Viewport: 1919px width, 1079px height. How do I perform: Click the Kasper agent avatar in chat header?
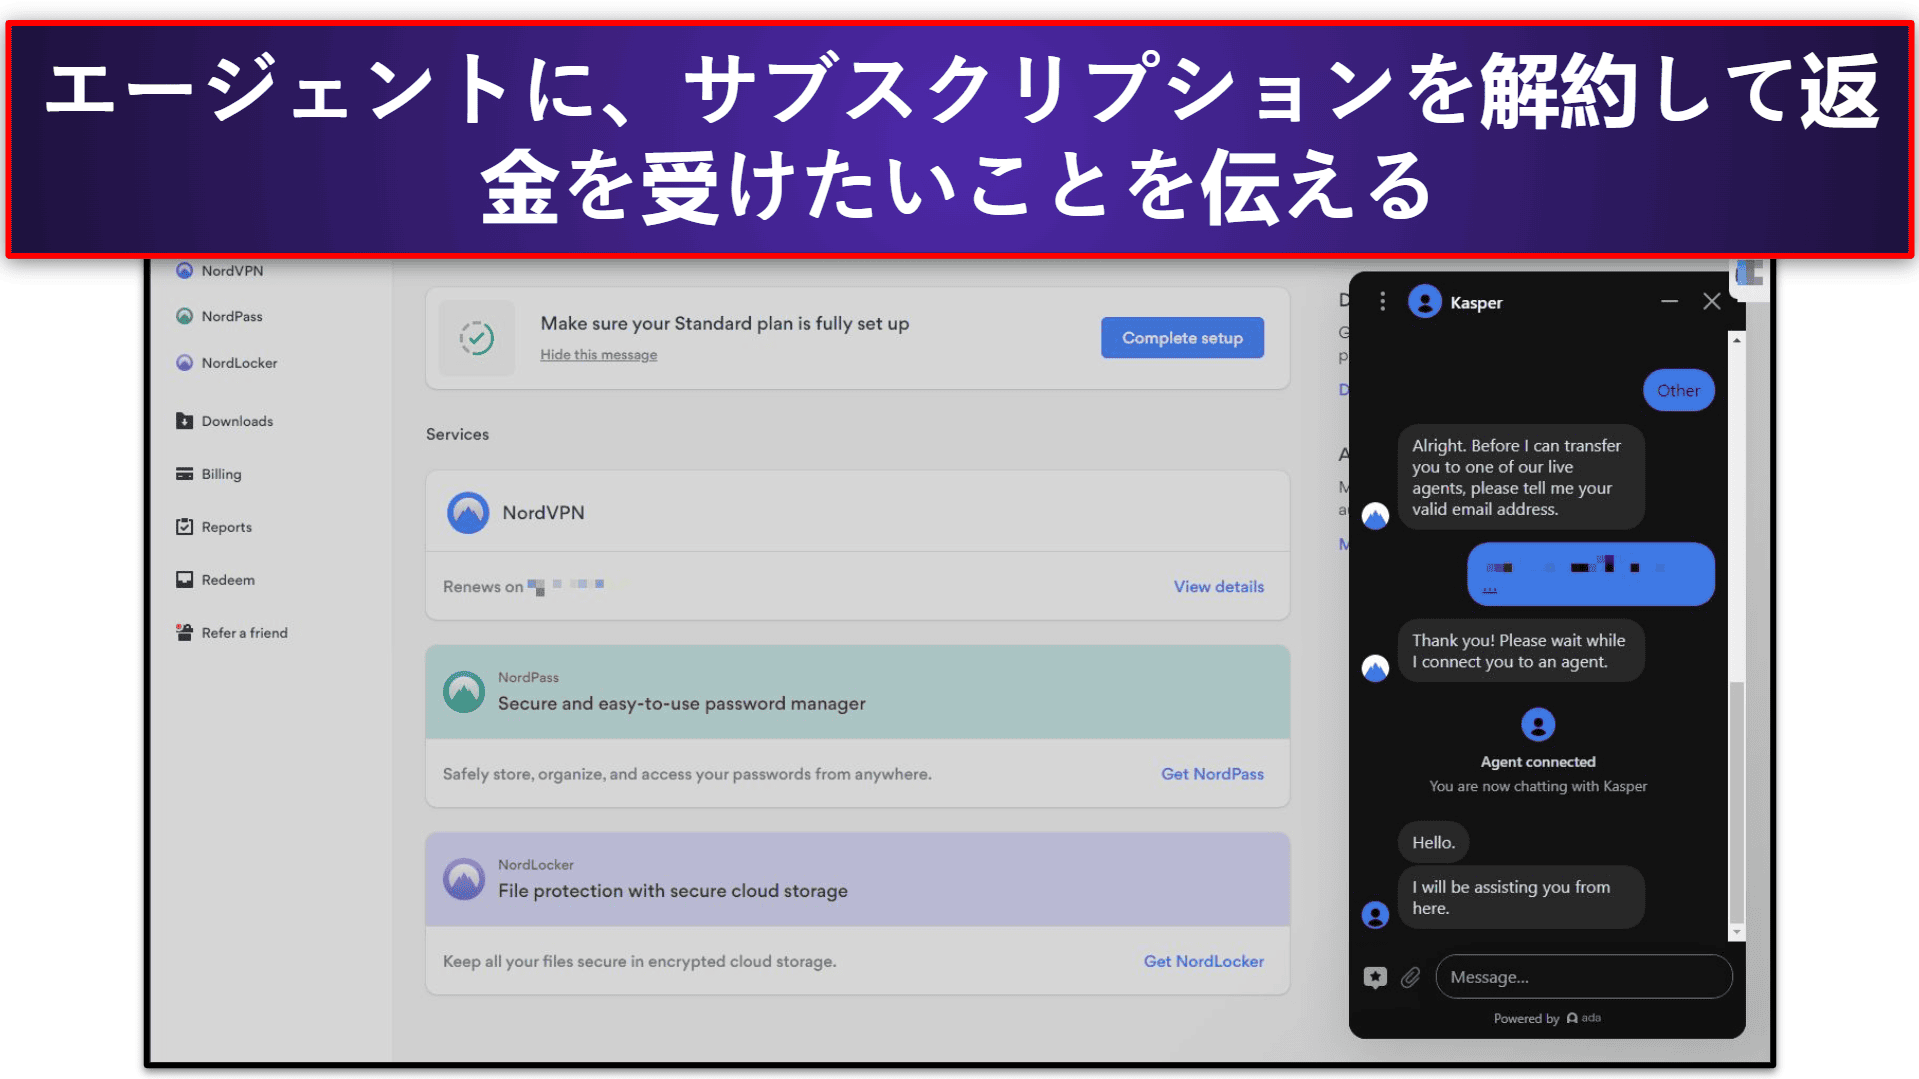point(1424,302)
